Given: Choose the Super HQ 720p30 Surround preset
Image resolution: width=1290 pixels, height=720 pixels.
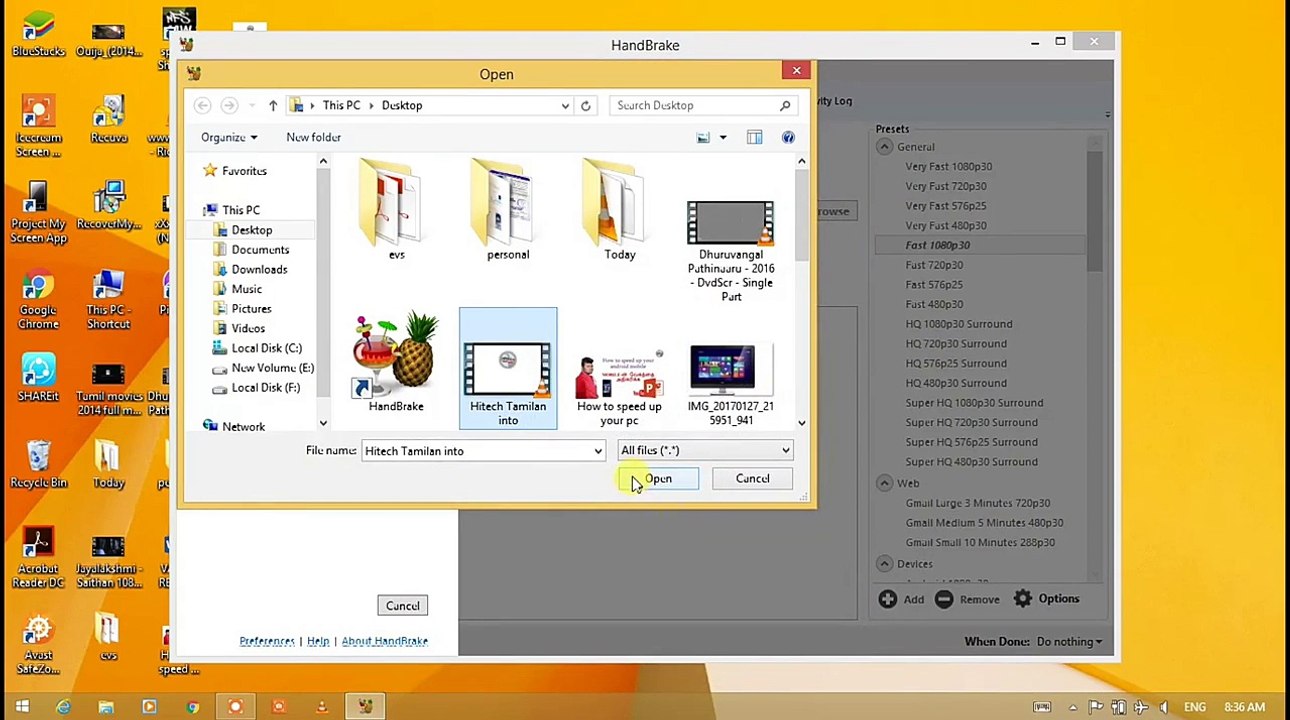Looking at the screenshot, I should point(971,422).
